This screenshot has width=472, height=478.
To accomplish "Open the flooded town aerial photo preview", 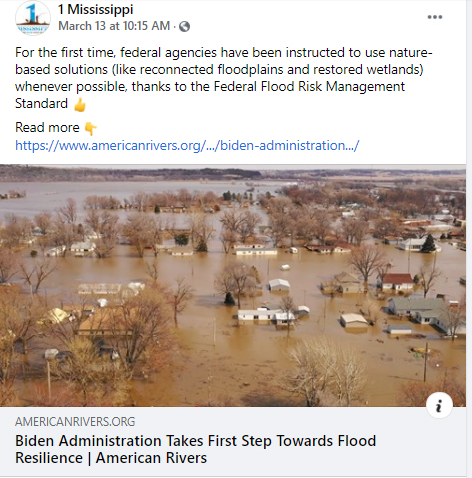I will pos(233,285).
